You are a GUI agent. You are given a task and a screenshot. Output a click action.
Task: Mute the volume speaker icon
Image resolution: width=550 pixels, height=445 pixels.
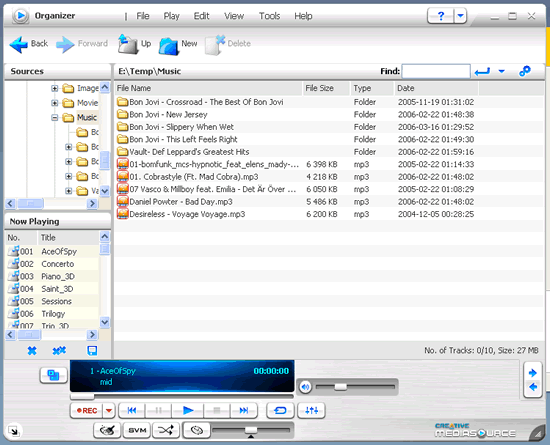coord(306,387)
